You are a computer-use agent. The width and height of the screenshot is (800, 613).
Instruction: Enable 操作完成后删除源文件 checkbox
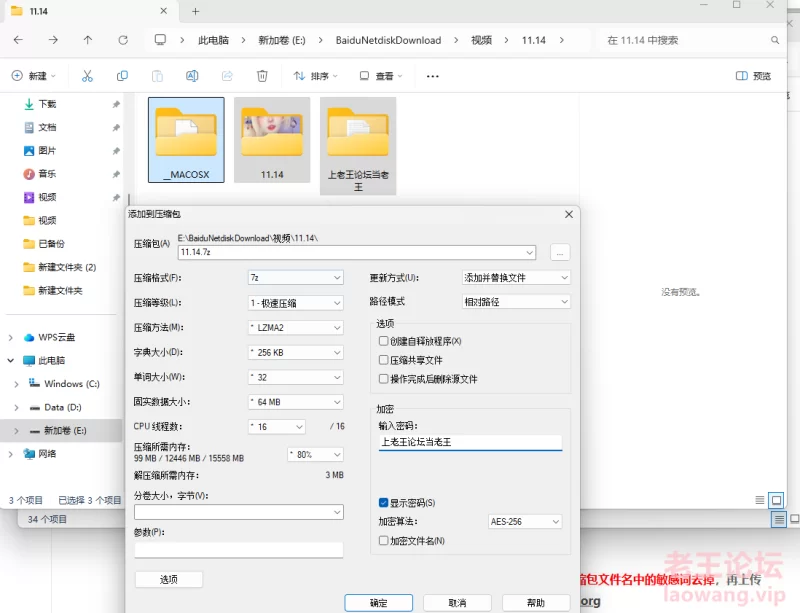pyautogui.click(x=383, y=379)
